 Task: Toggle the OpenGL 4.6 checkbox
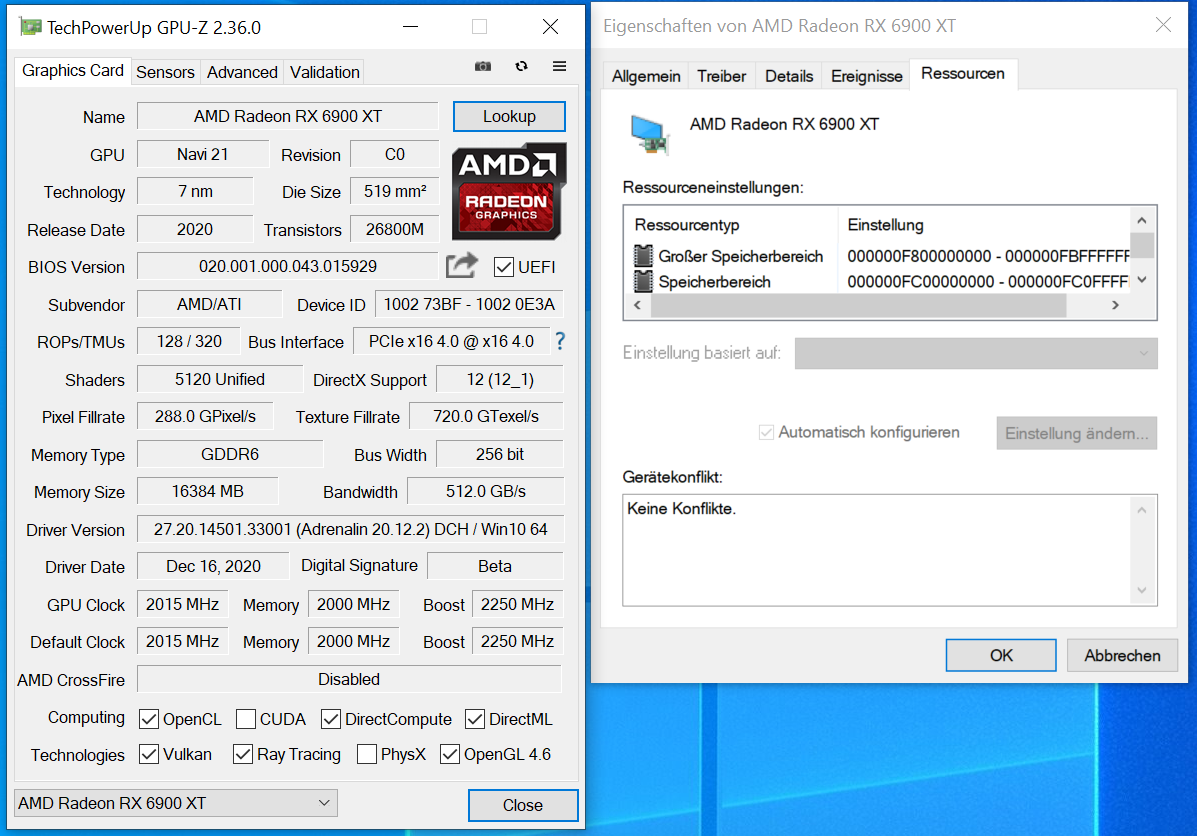(450, 754)
